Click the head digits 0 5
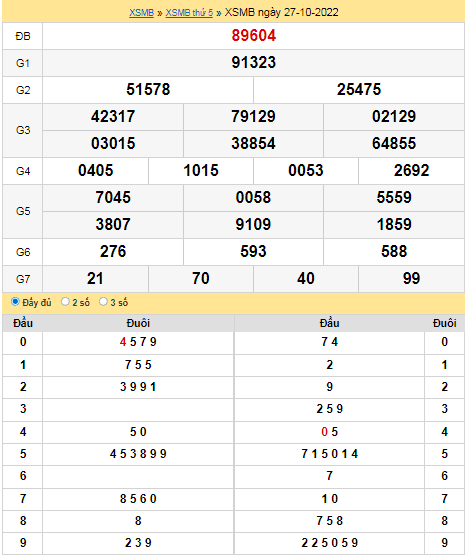The height and width of the screenshot is (559, 469). coord(329,432)
